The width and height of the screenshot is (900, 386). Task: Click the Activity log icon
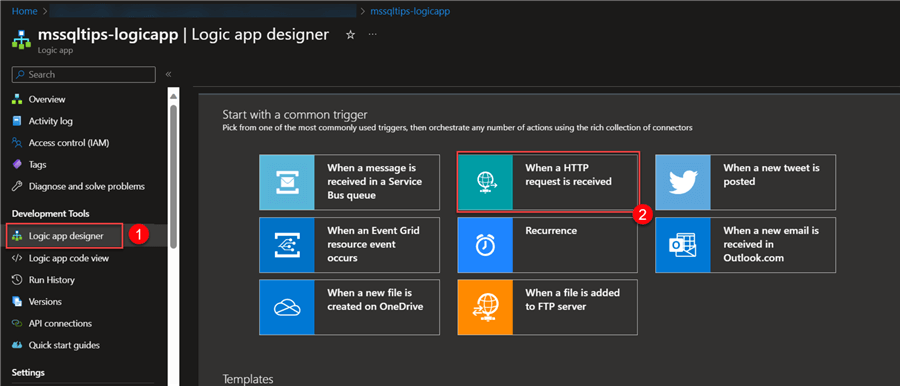coord(17,121)
